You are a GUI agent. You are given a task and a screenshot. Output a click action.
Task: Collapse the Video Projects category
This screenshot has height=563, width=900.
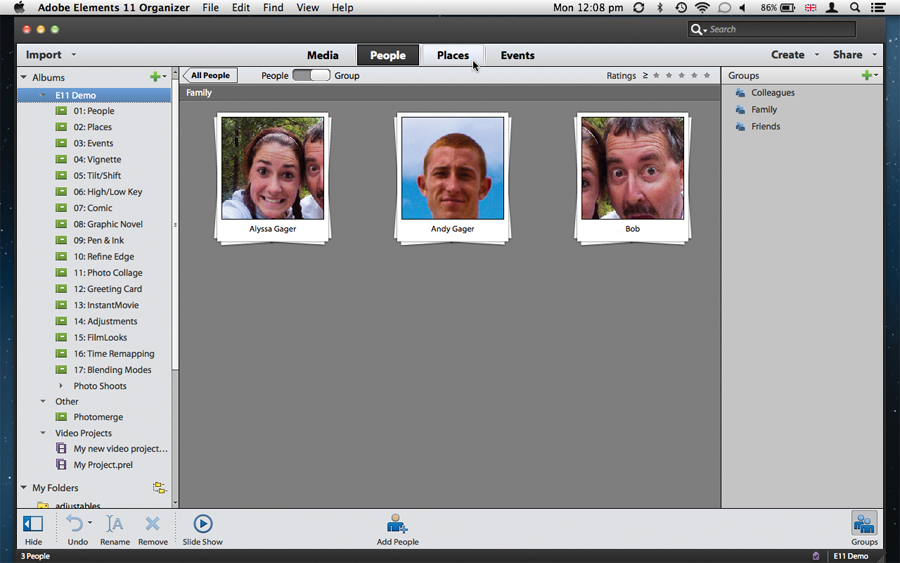[43, 433]
